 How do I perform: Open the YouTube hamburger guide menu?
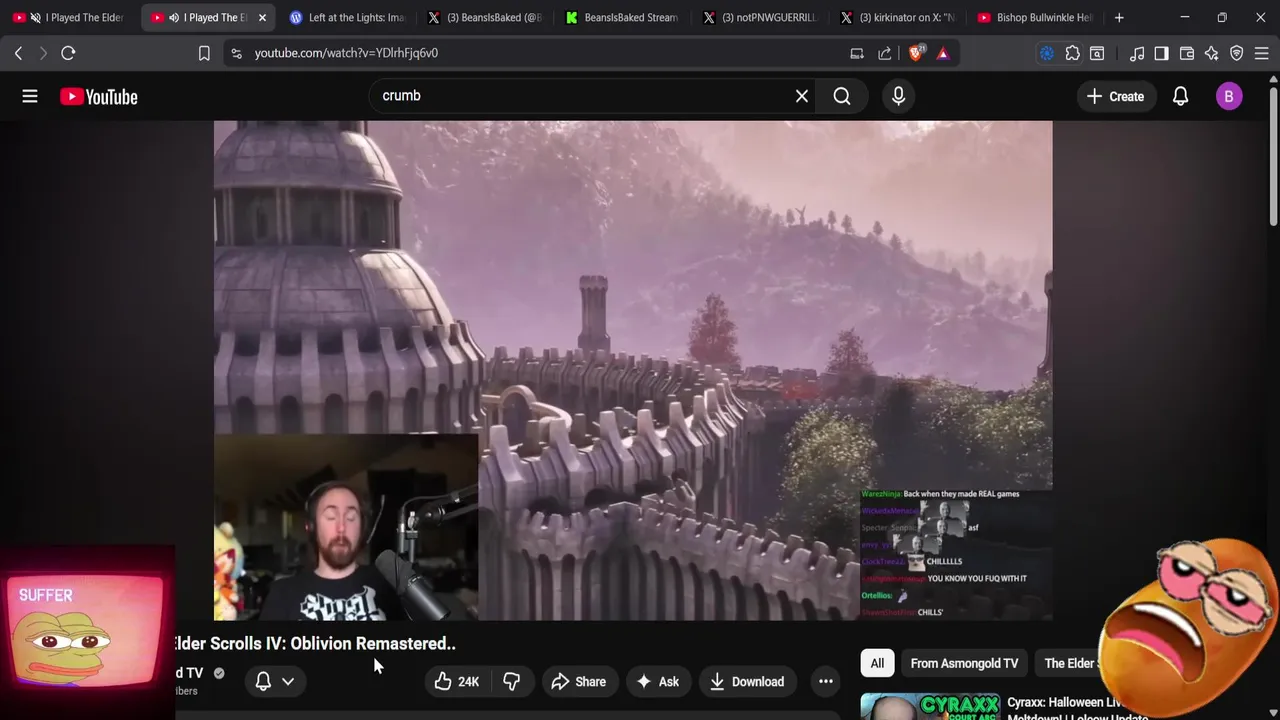[x=30, y=96]
